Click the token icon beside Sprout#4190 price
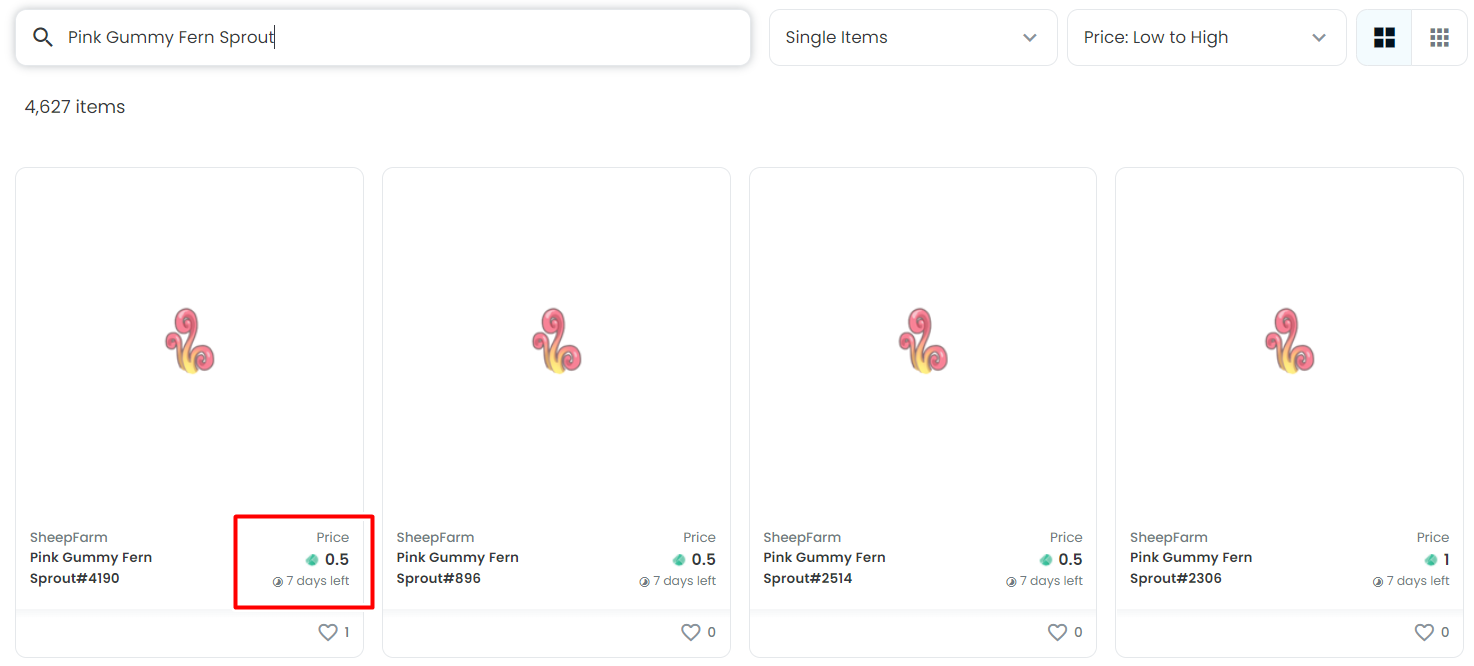 coord(312,560)
